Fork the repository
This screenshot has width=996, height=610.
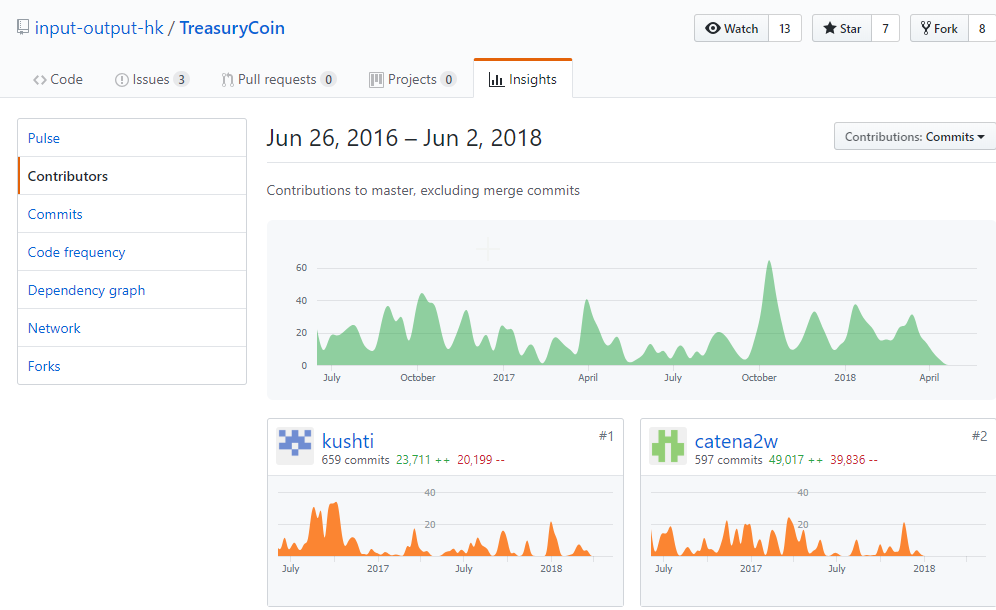coord(939,29)
